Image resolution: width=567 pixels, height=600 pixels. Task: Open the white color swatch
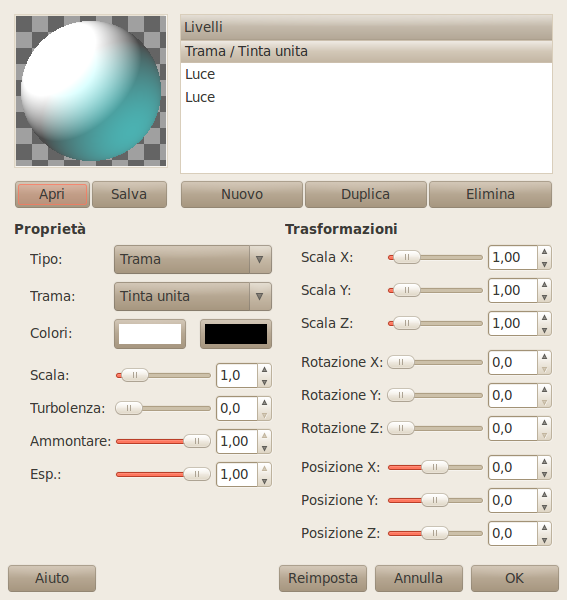[x=150, y=334]
